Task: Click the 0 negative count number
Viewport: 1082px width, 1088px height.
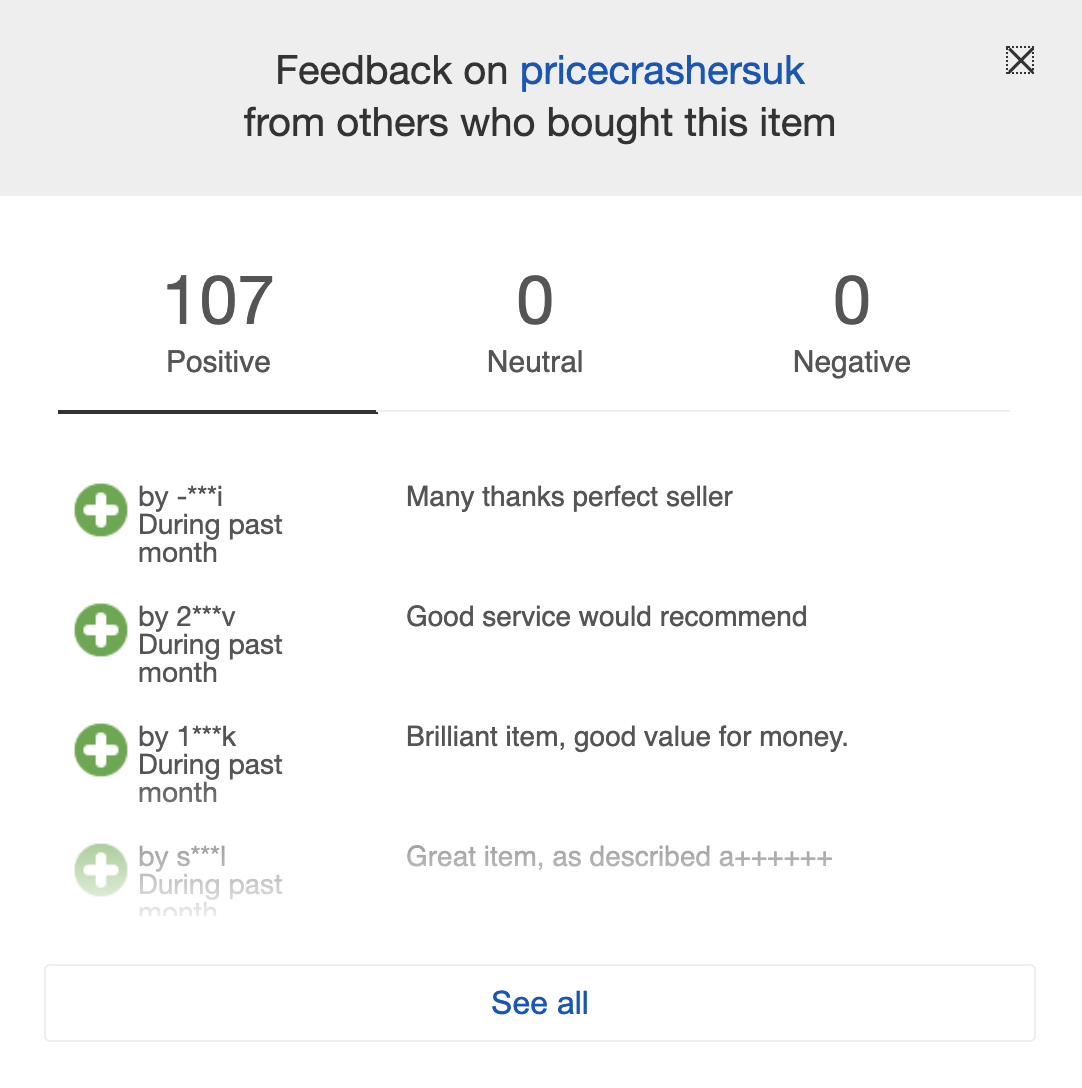Action: 852,300
